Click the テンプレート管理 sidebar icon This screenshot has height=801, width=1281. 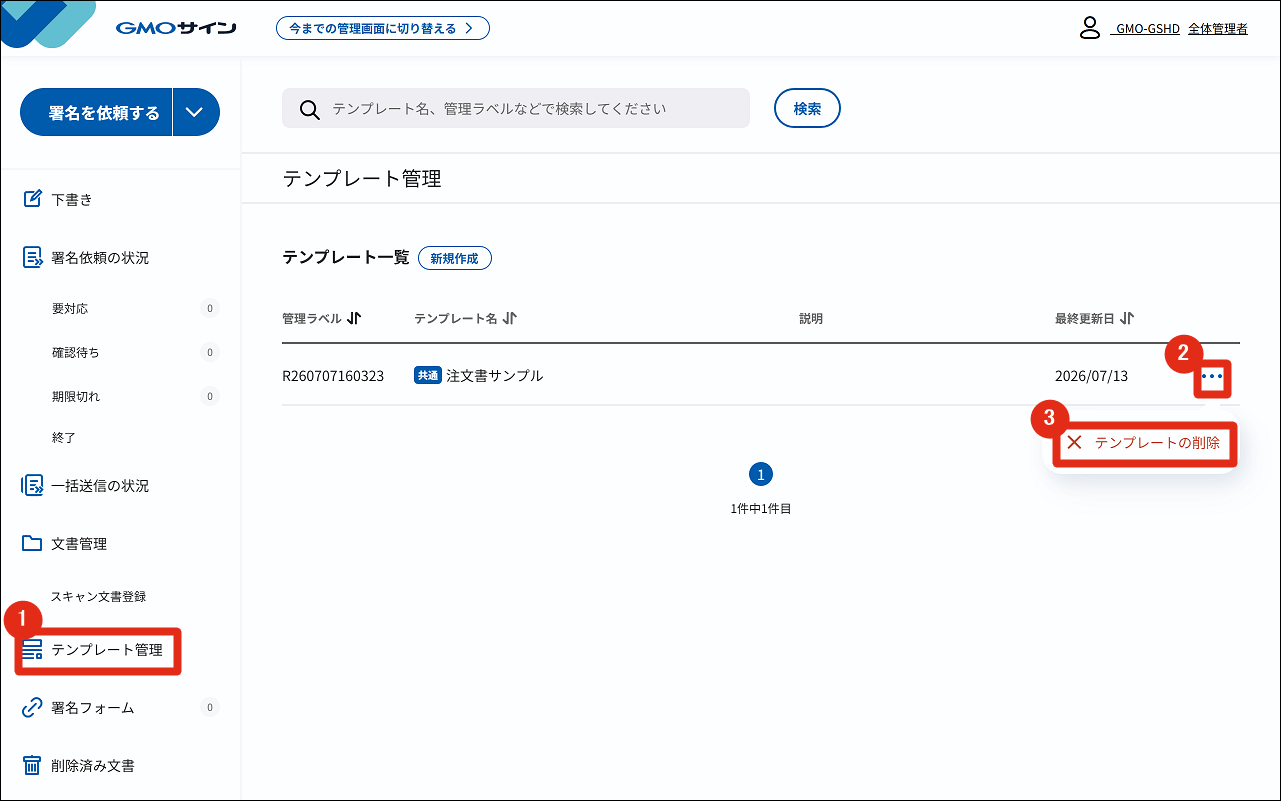coord(32,650)
